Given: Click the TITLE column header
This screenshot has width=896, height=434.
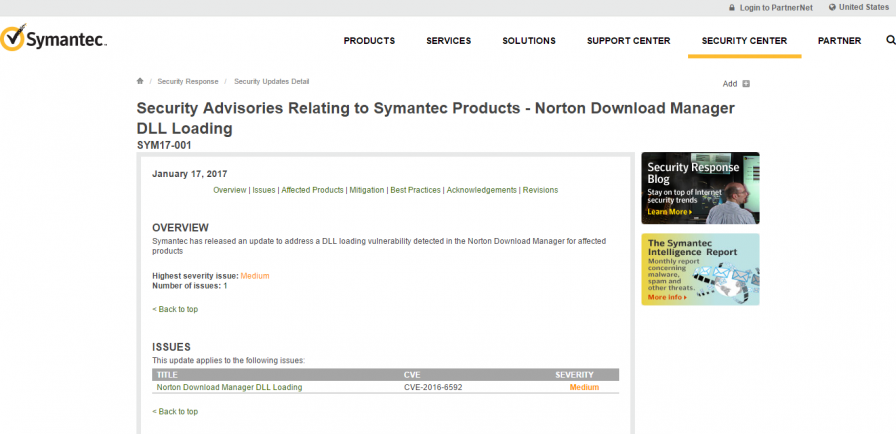Looking at the screenshot, I should coord(167,375).
